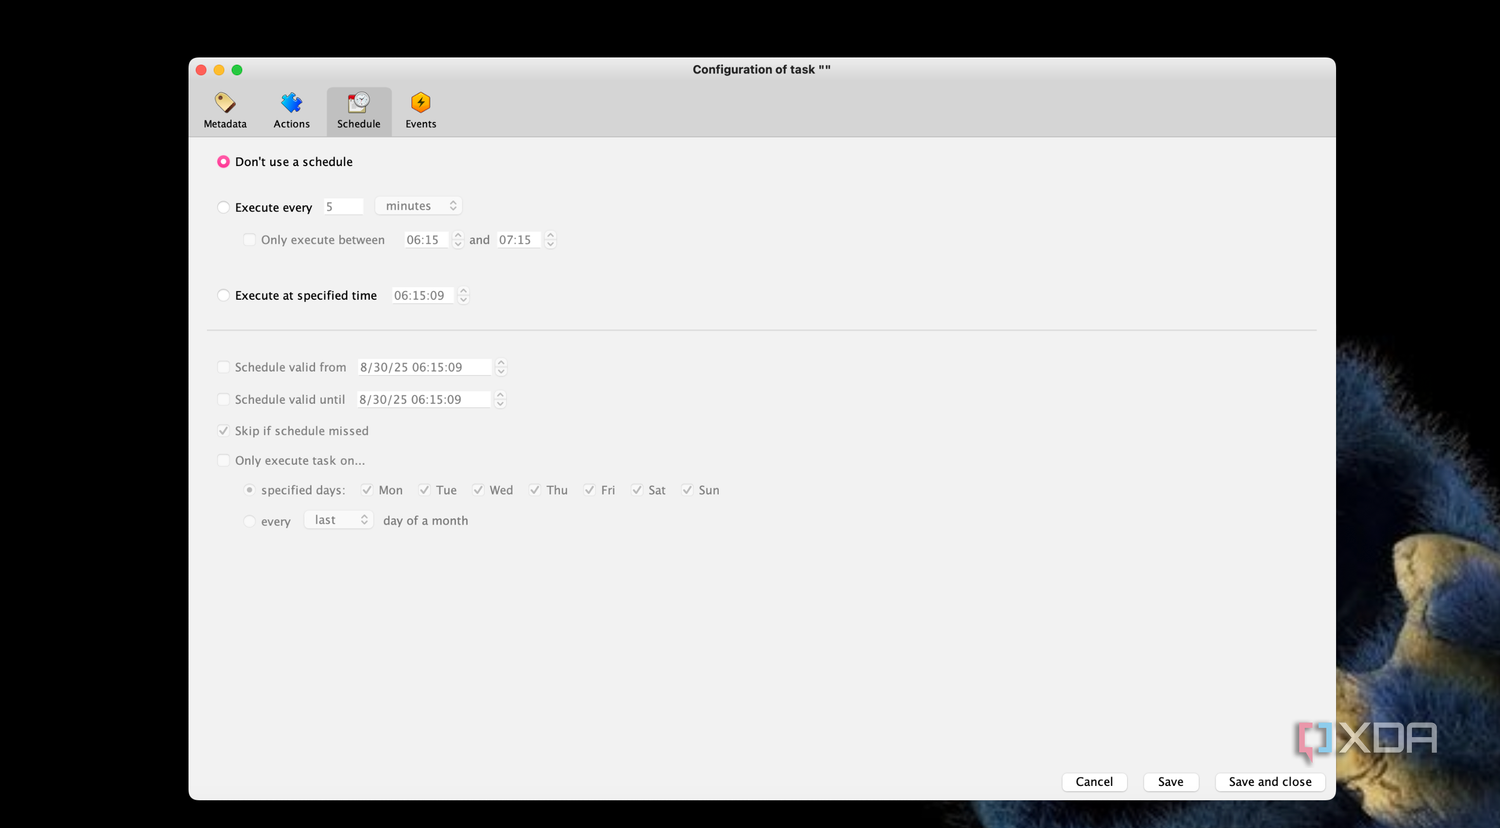Viewport: 1500px width, 828px height.
Task: Click the 07:15 end time field
Action: click(x=519, y=240)
